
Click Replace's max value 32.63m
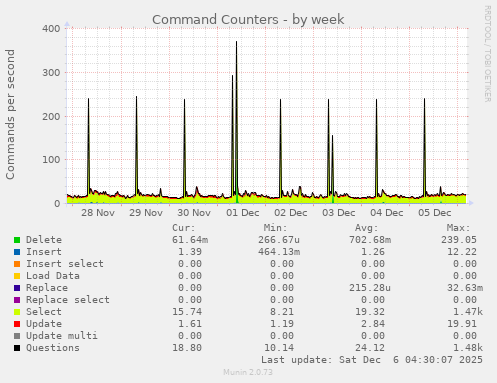[x=465, y=288]
